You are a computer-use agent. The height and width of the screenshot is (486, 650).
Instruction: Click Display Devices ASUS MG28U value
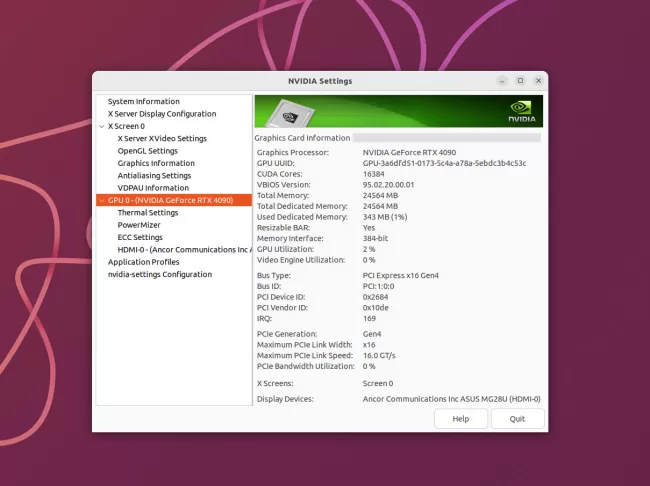pos(451,399)
